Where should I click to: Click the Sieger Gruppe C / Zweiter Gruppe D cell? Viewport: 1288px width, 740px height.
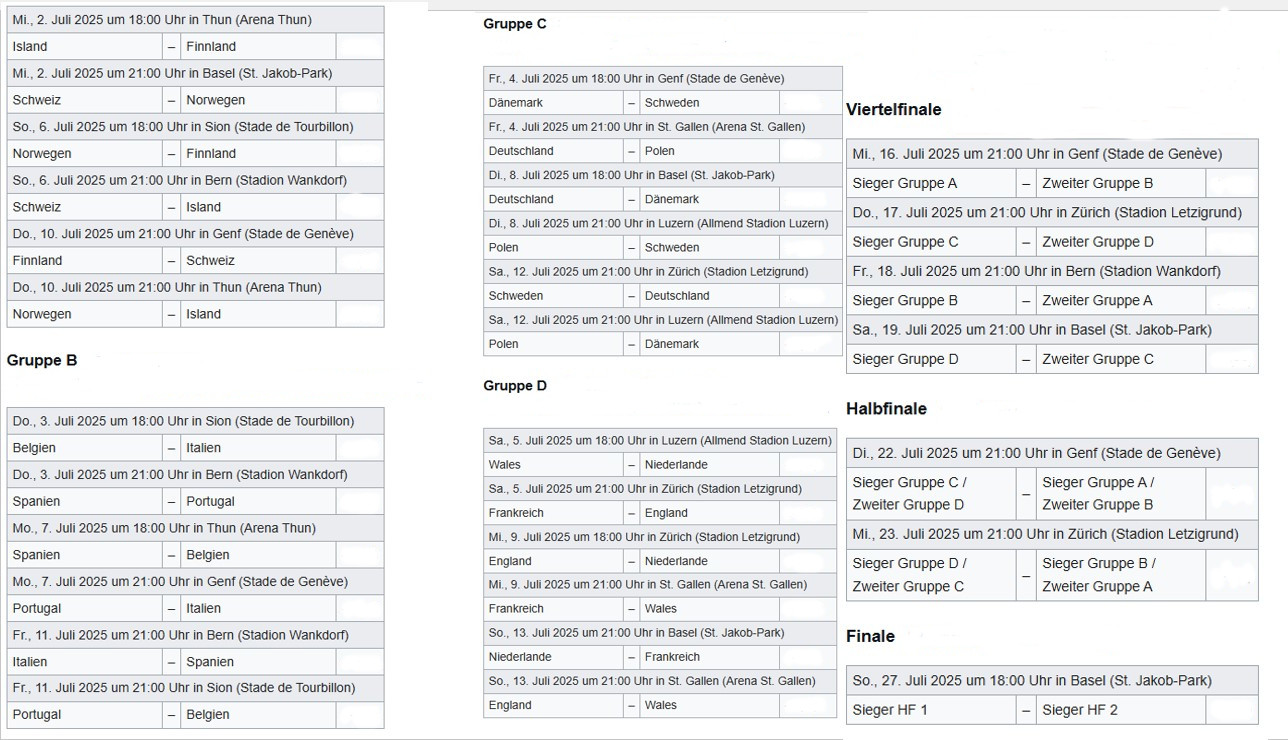910,493
